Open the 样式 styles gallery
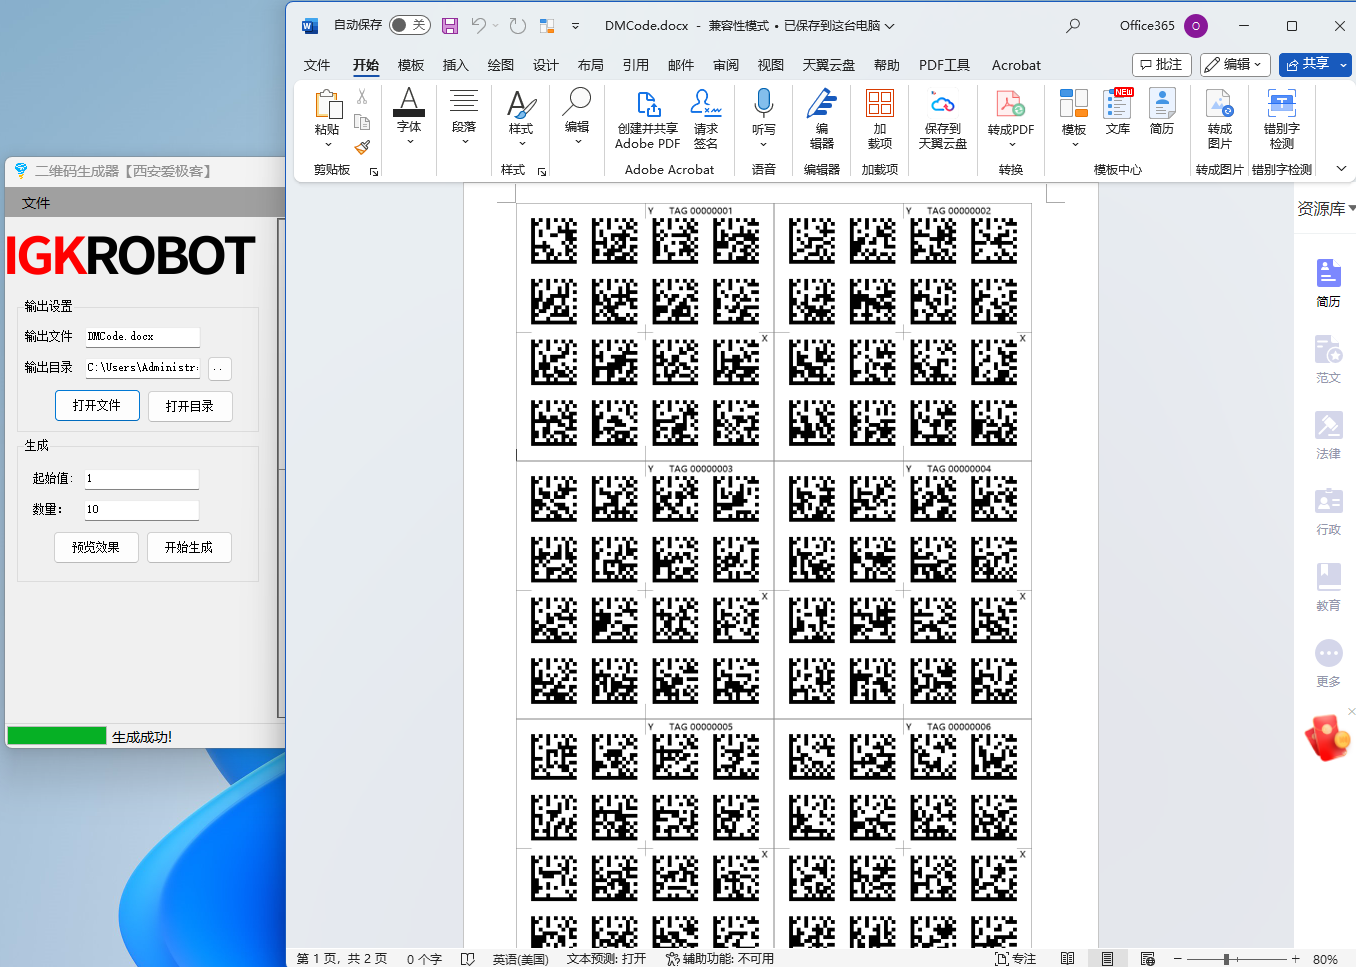1356x967 pixels. point(521,117)
